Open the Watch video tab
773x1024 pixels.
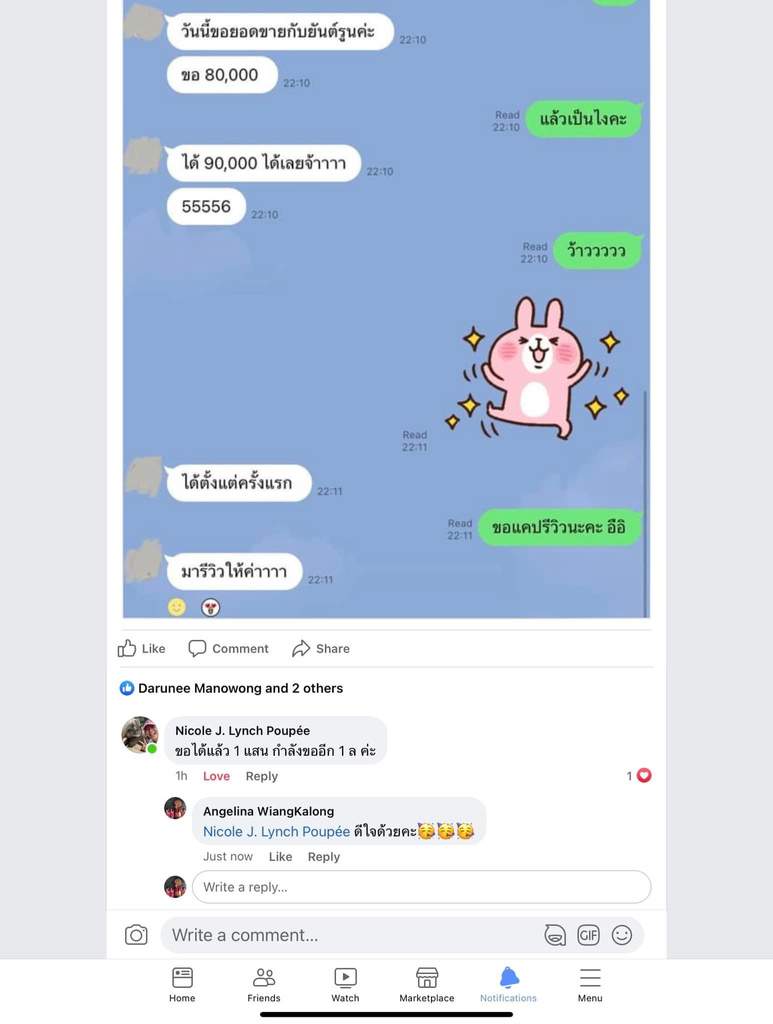point(345,984)
